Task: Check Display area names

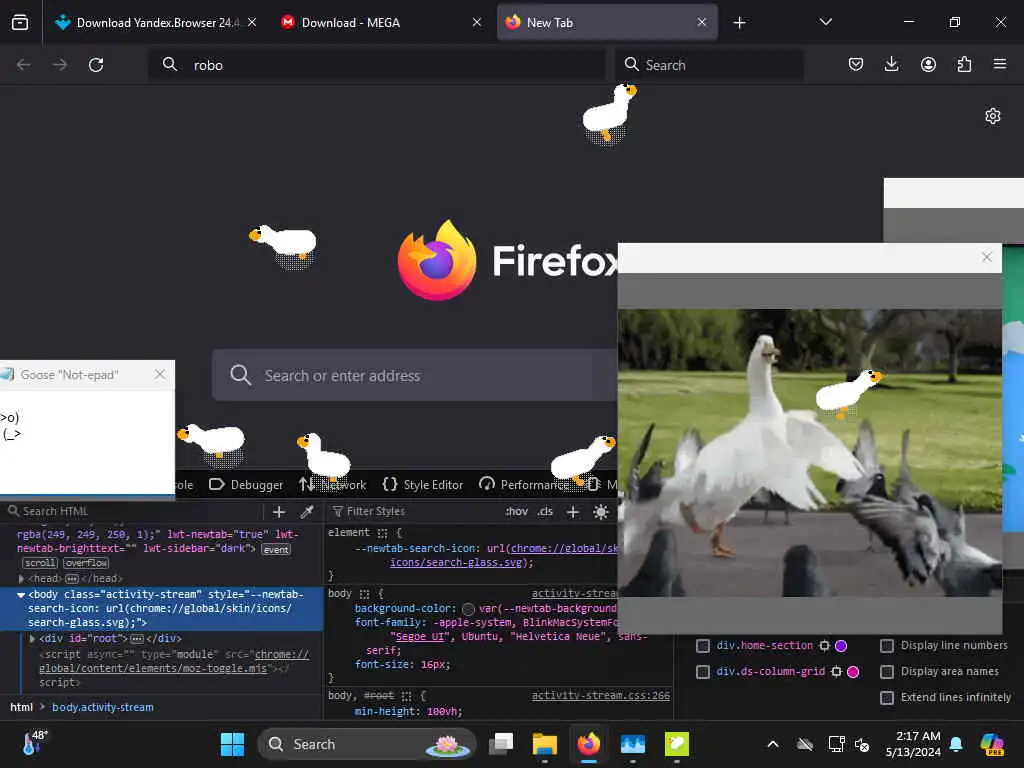Action: pos(887,672)
